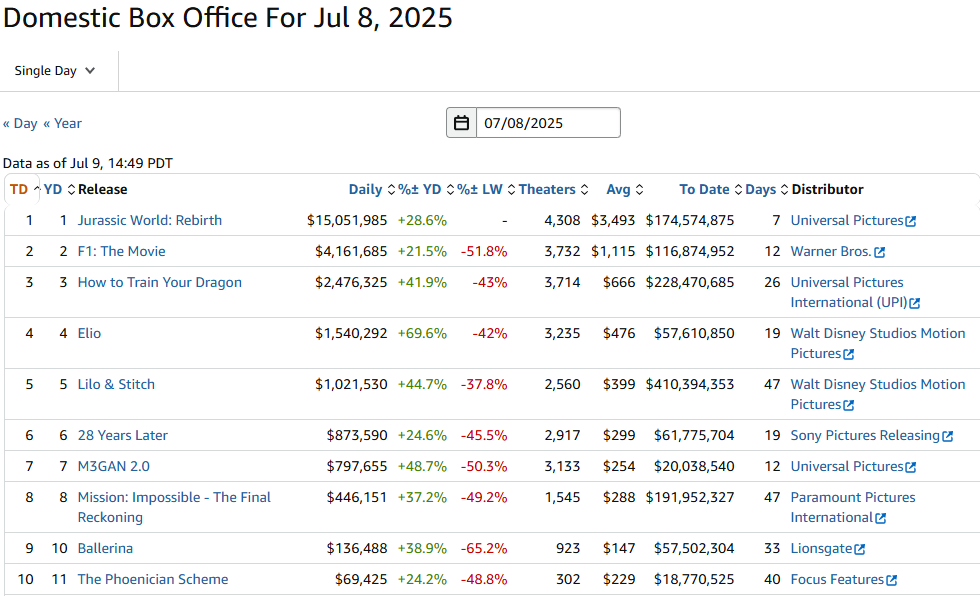This screenshot has height=596, width=980.
Task: Open Focus Features distributor link
Action: (x=837, y=580)
